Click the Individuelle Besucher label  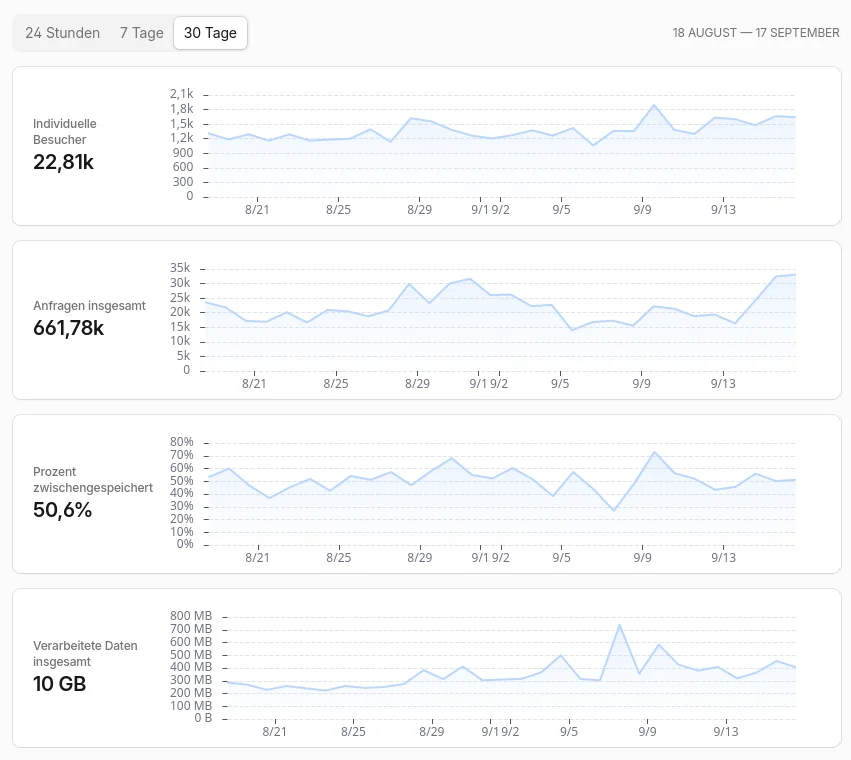click(65, 131)
